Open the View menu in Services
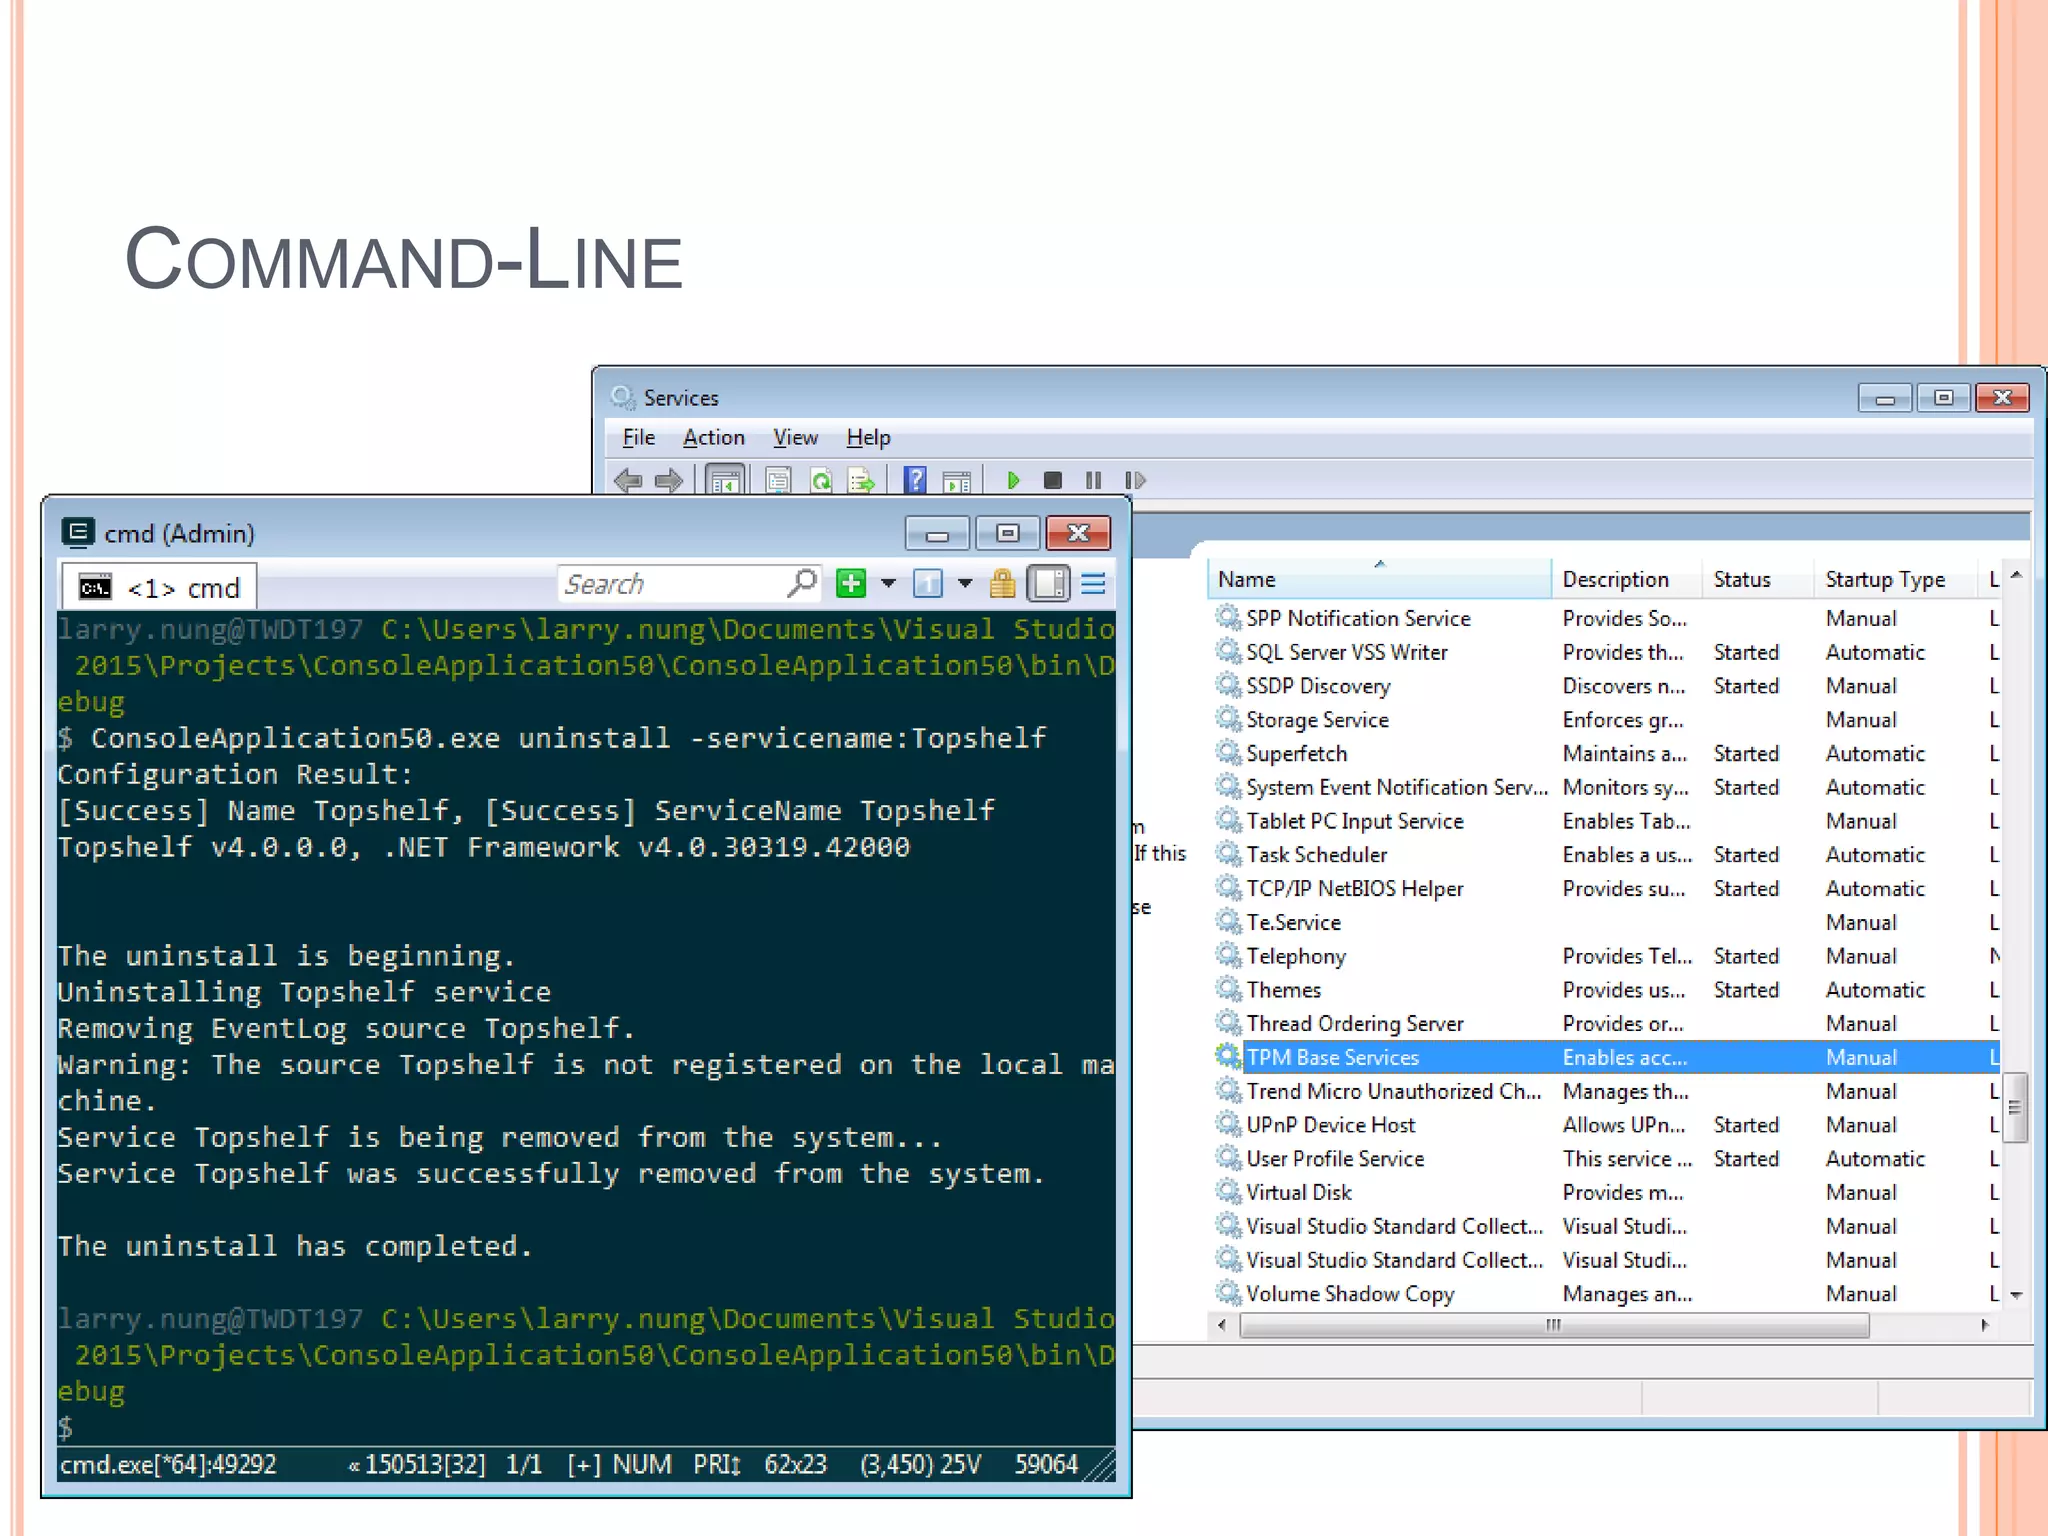 [795, 437]
